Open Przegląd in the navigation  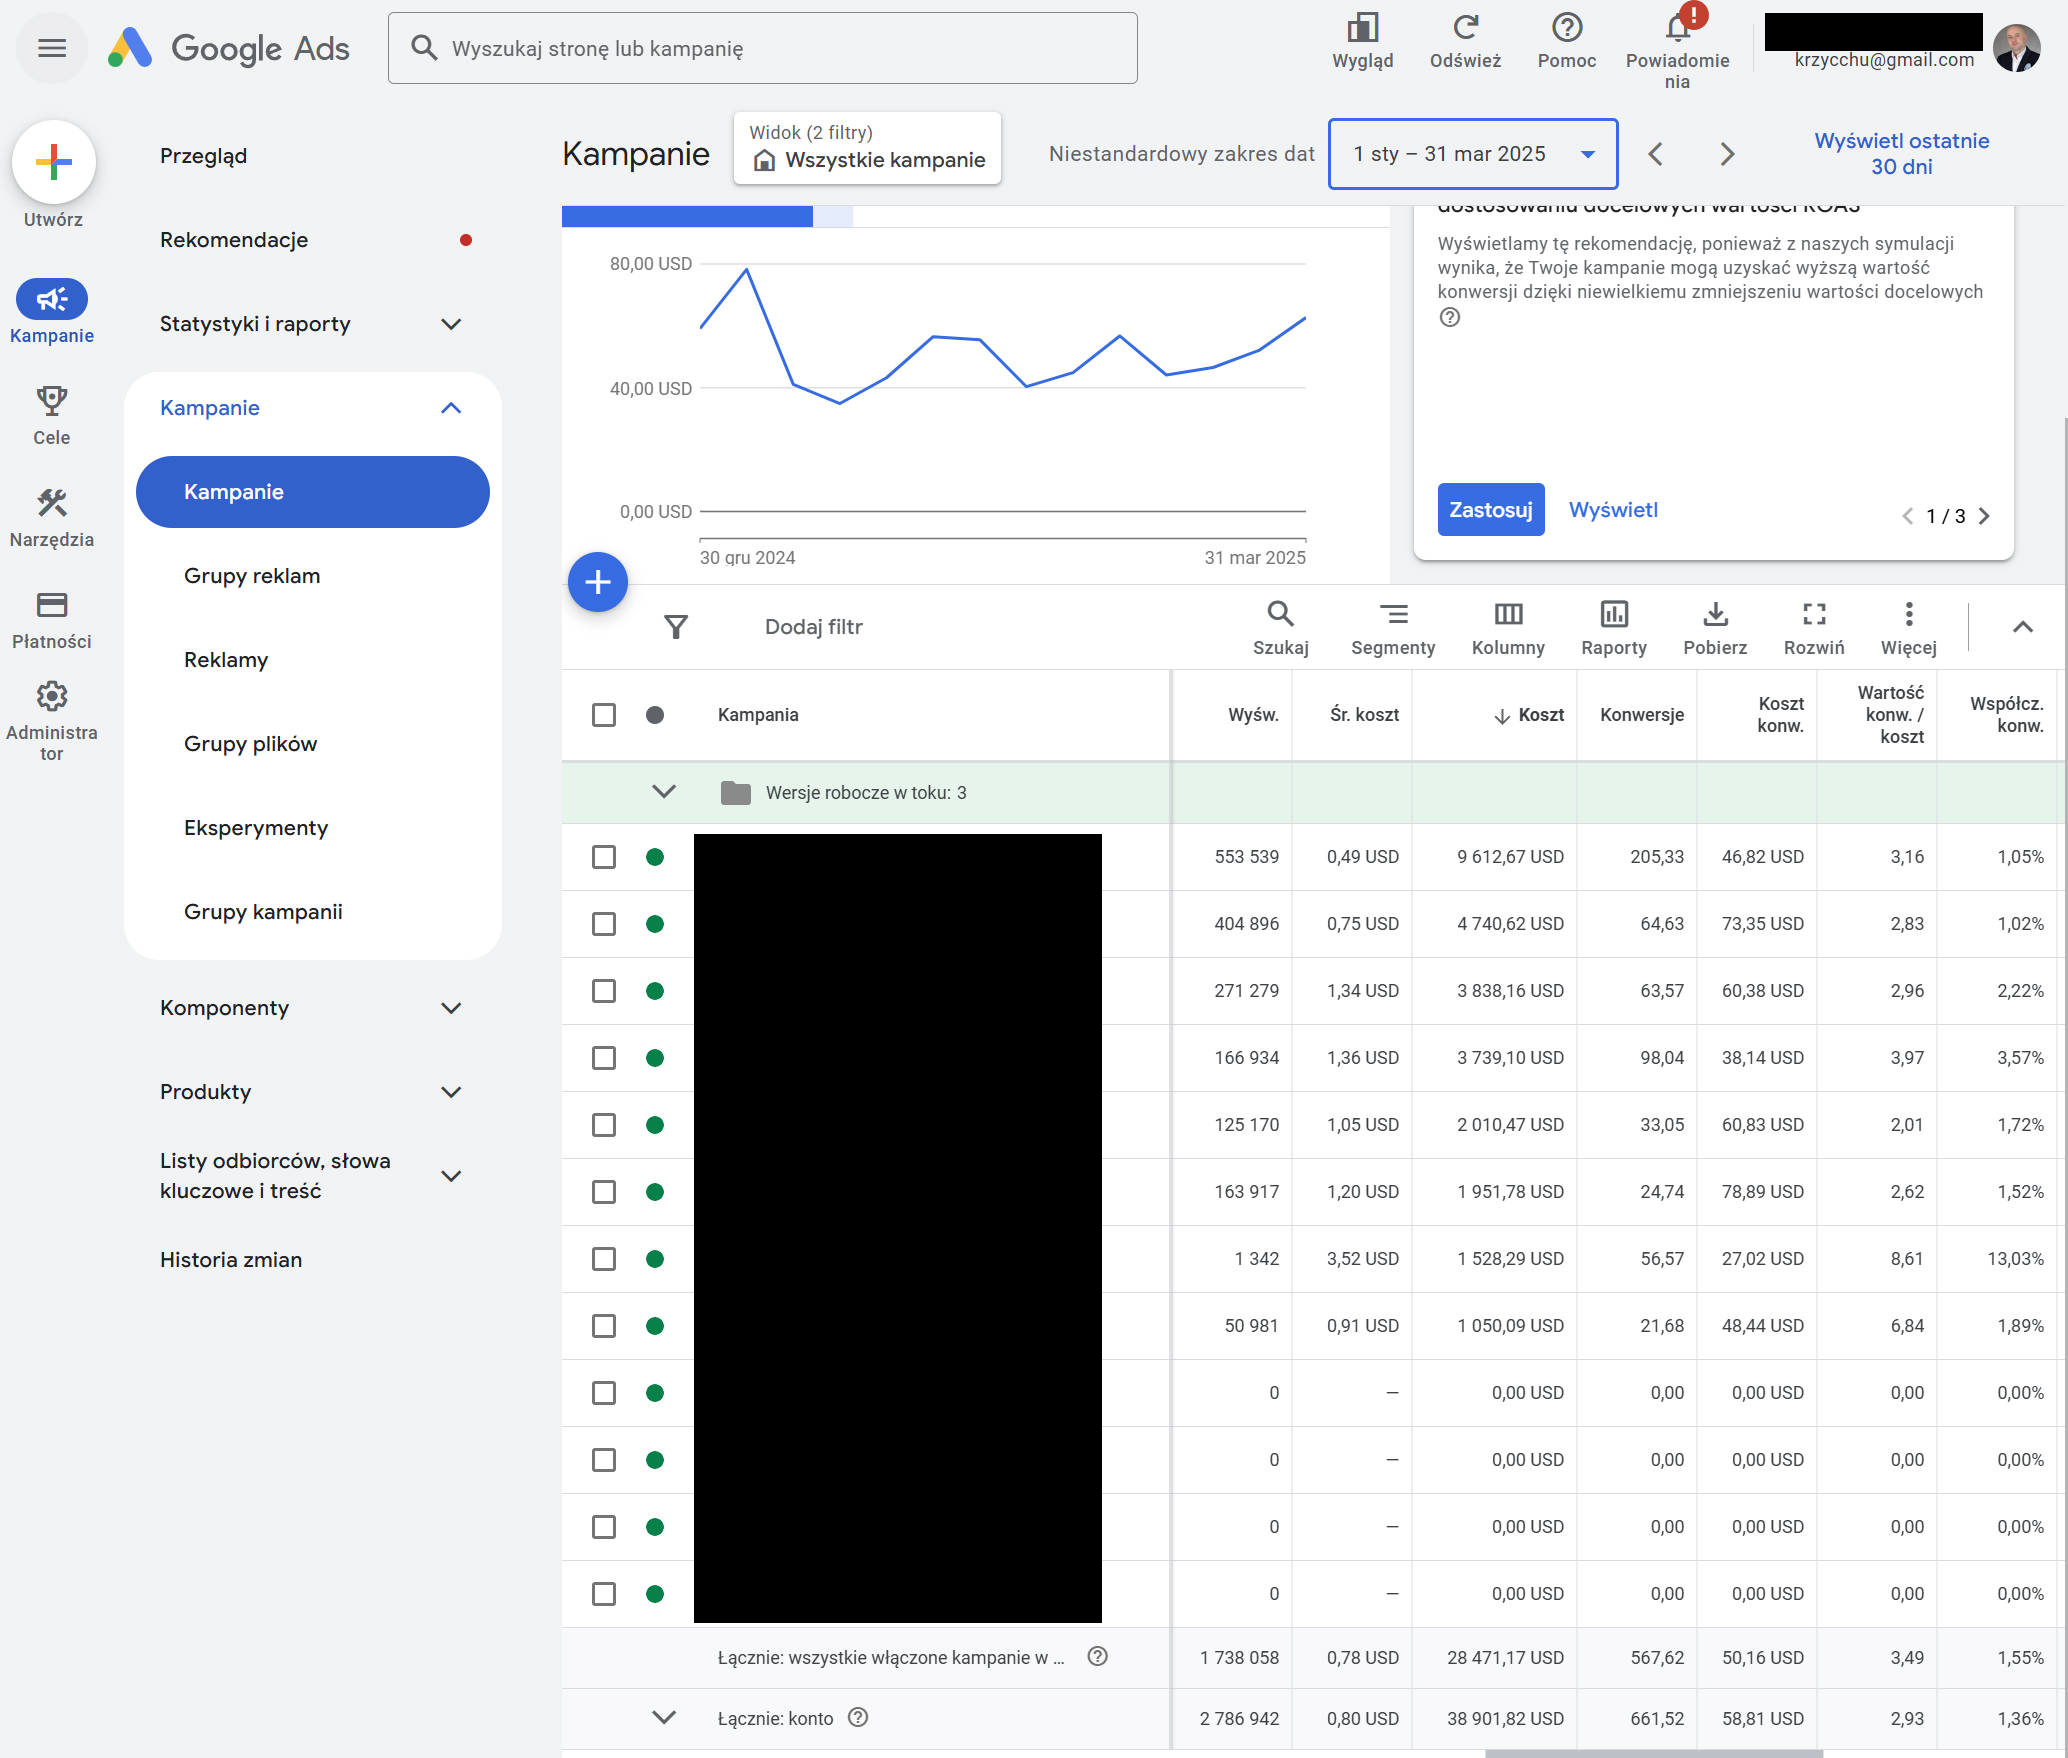pos(204,156)
